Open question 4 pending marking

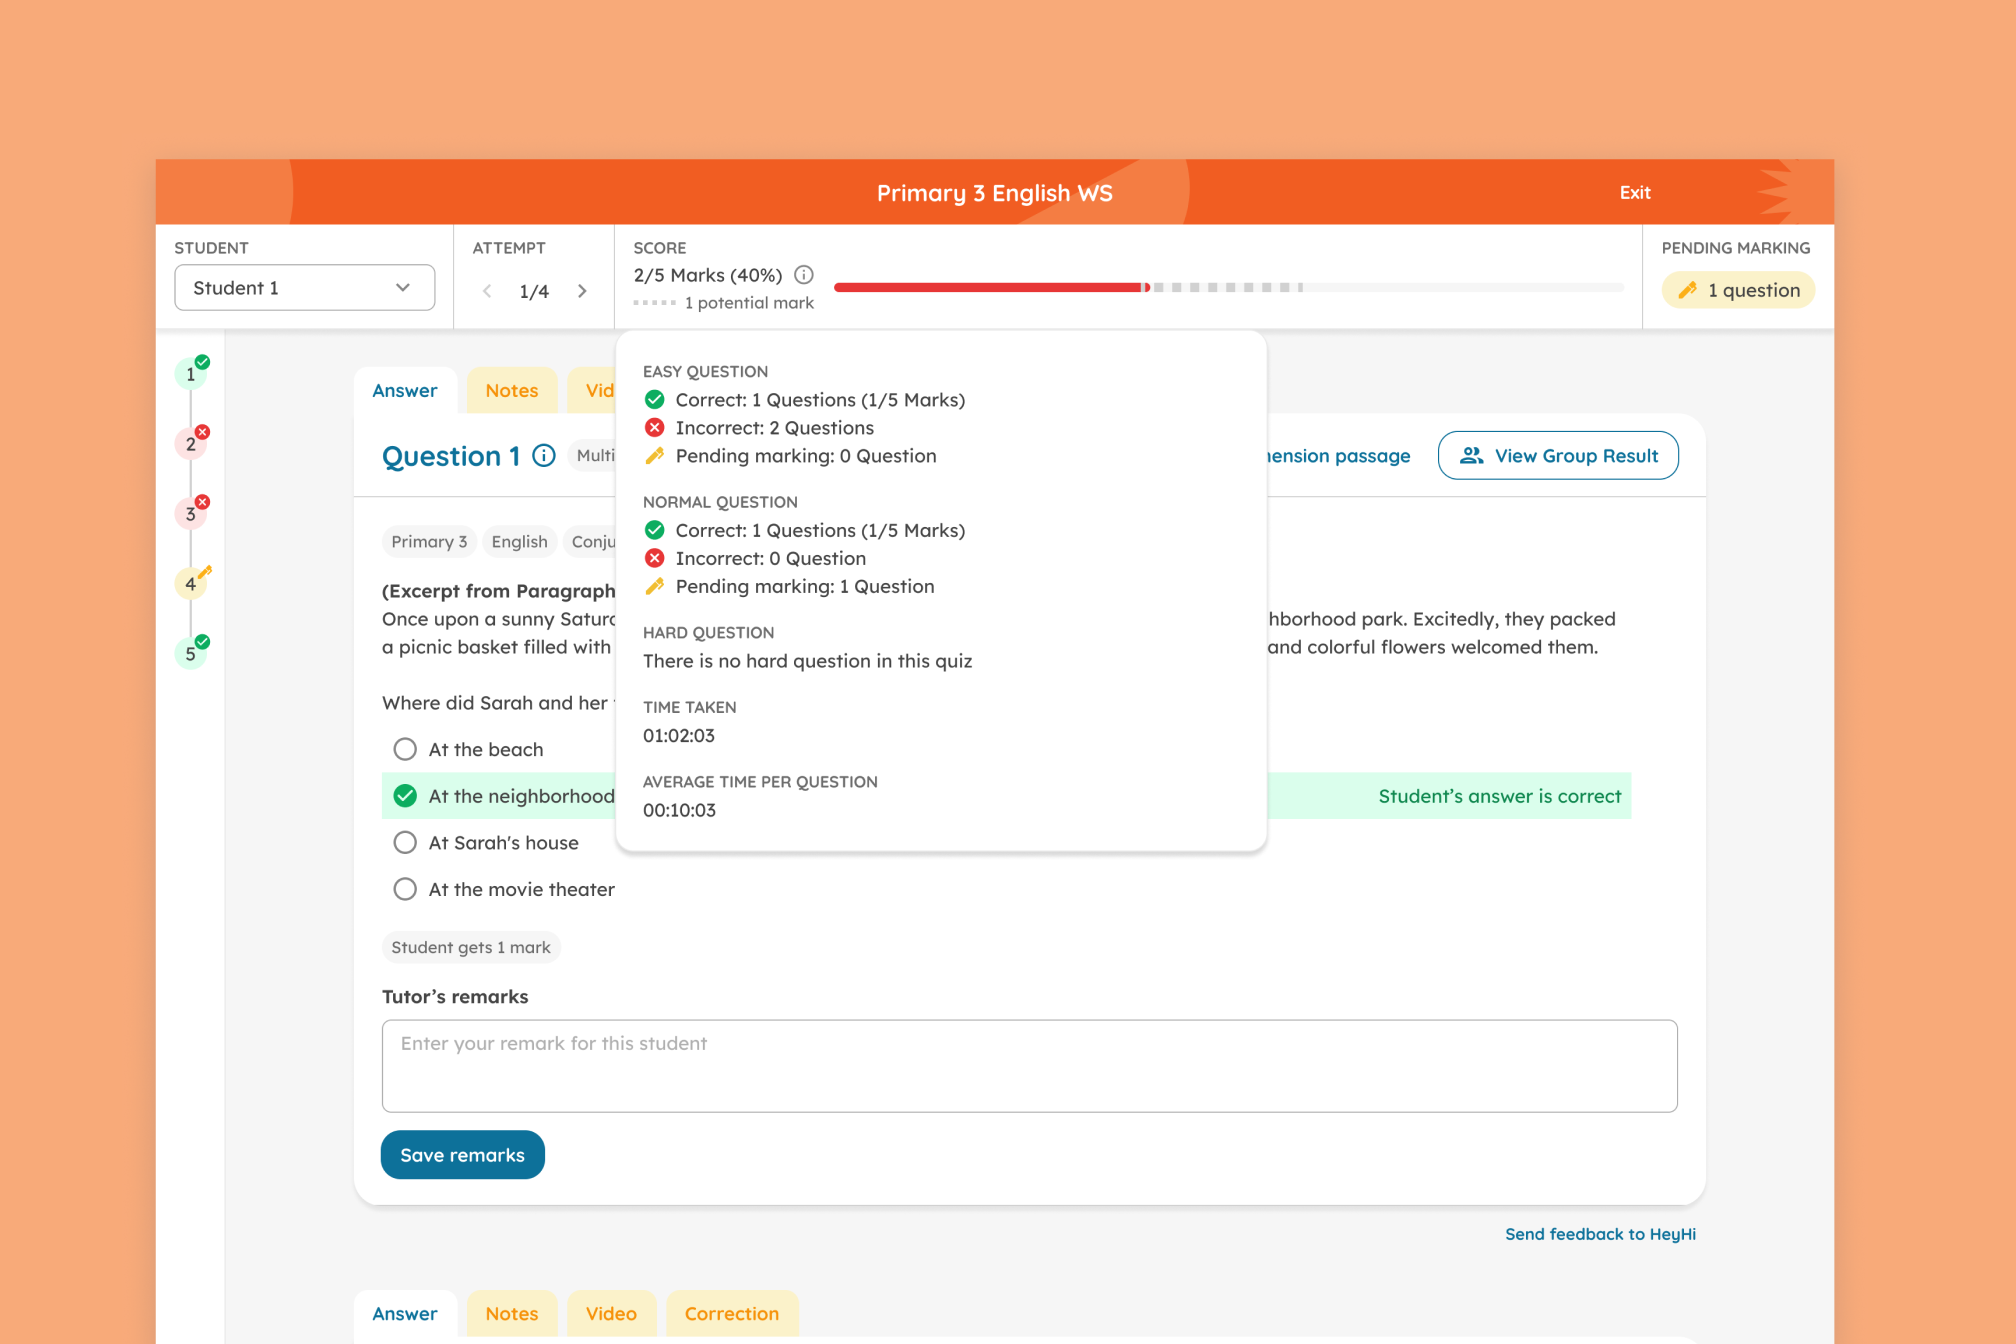191,584
